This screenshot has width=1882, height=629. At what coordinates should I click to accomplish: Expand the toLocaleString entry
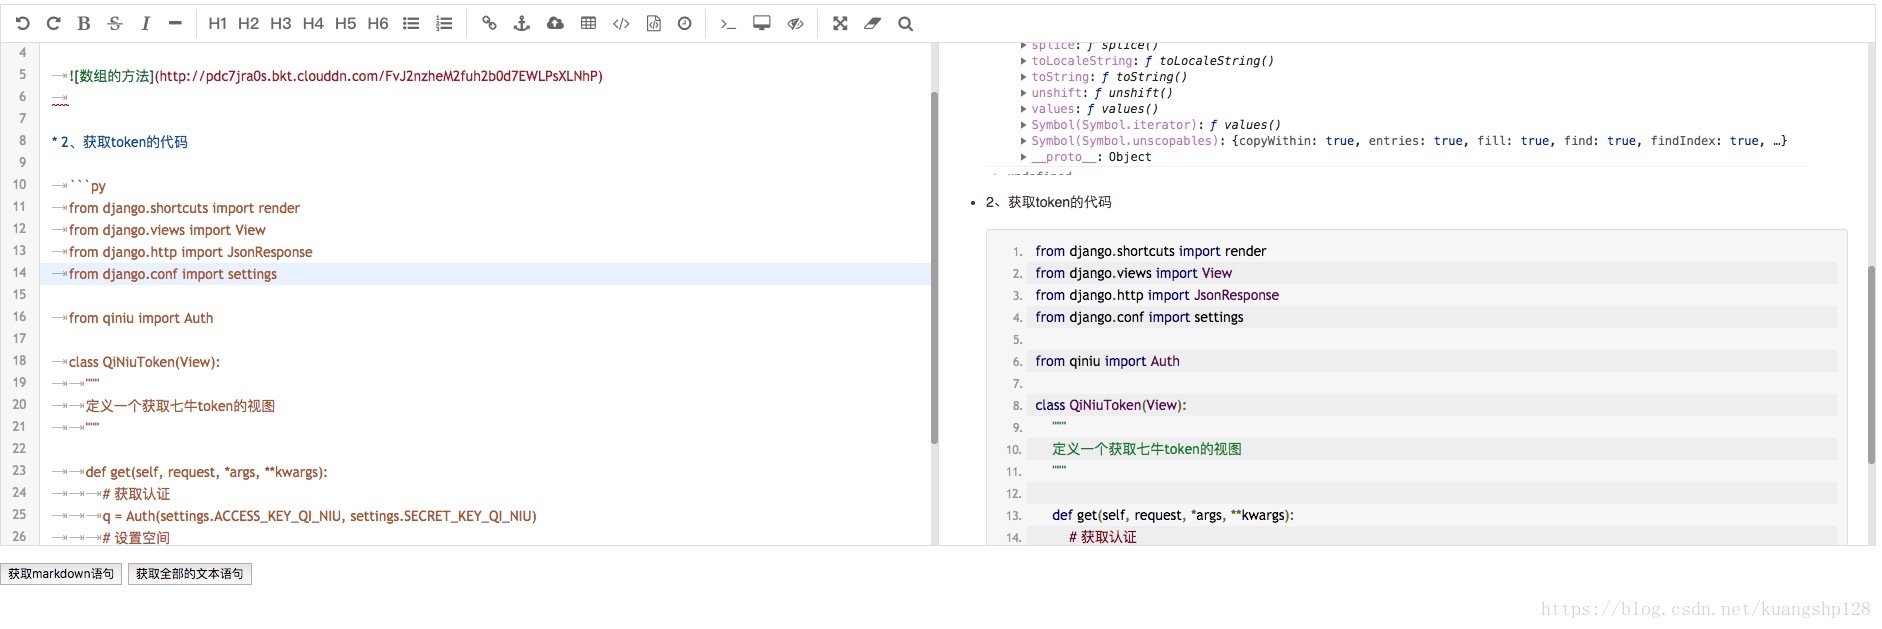coord(1023,61)
